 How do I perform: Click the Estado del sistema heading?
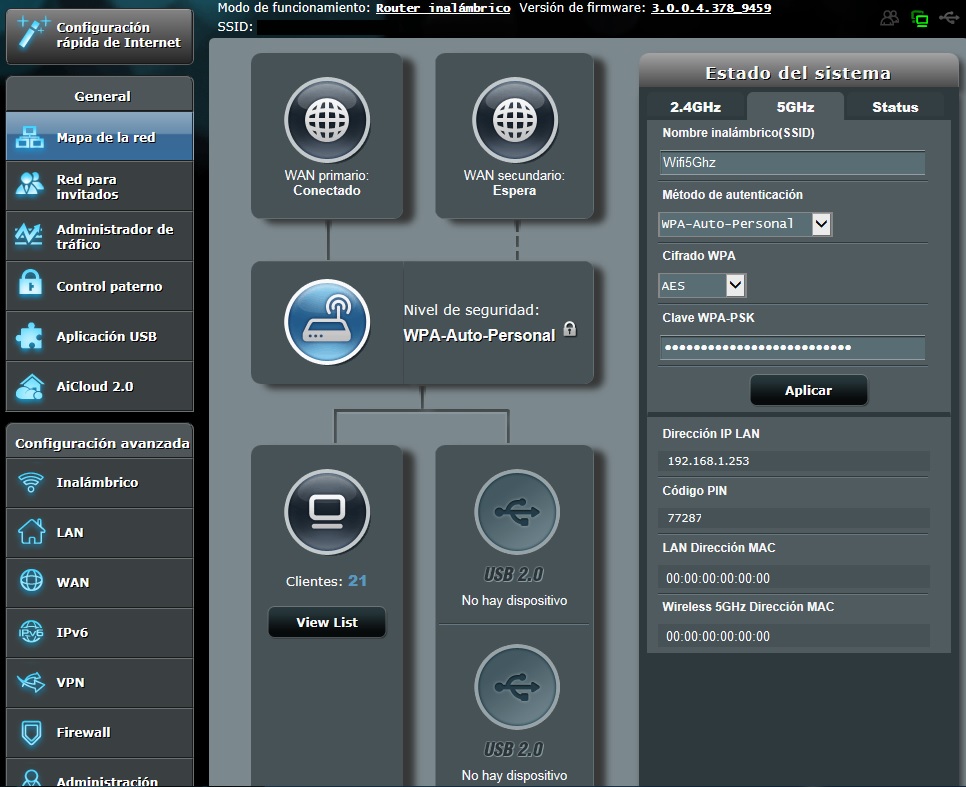pyautogui.click(x=798, y=73)
